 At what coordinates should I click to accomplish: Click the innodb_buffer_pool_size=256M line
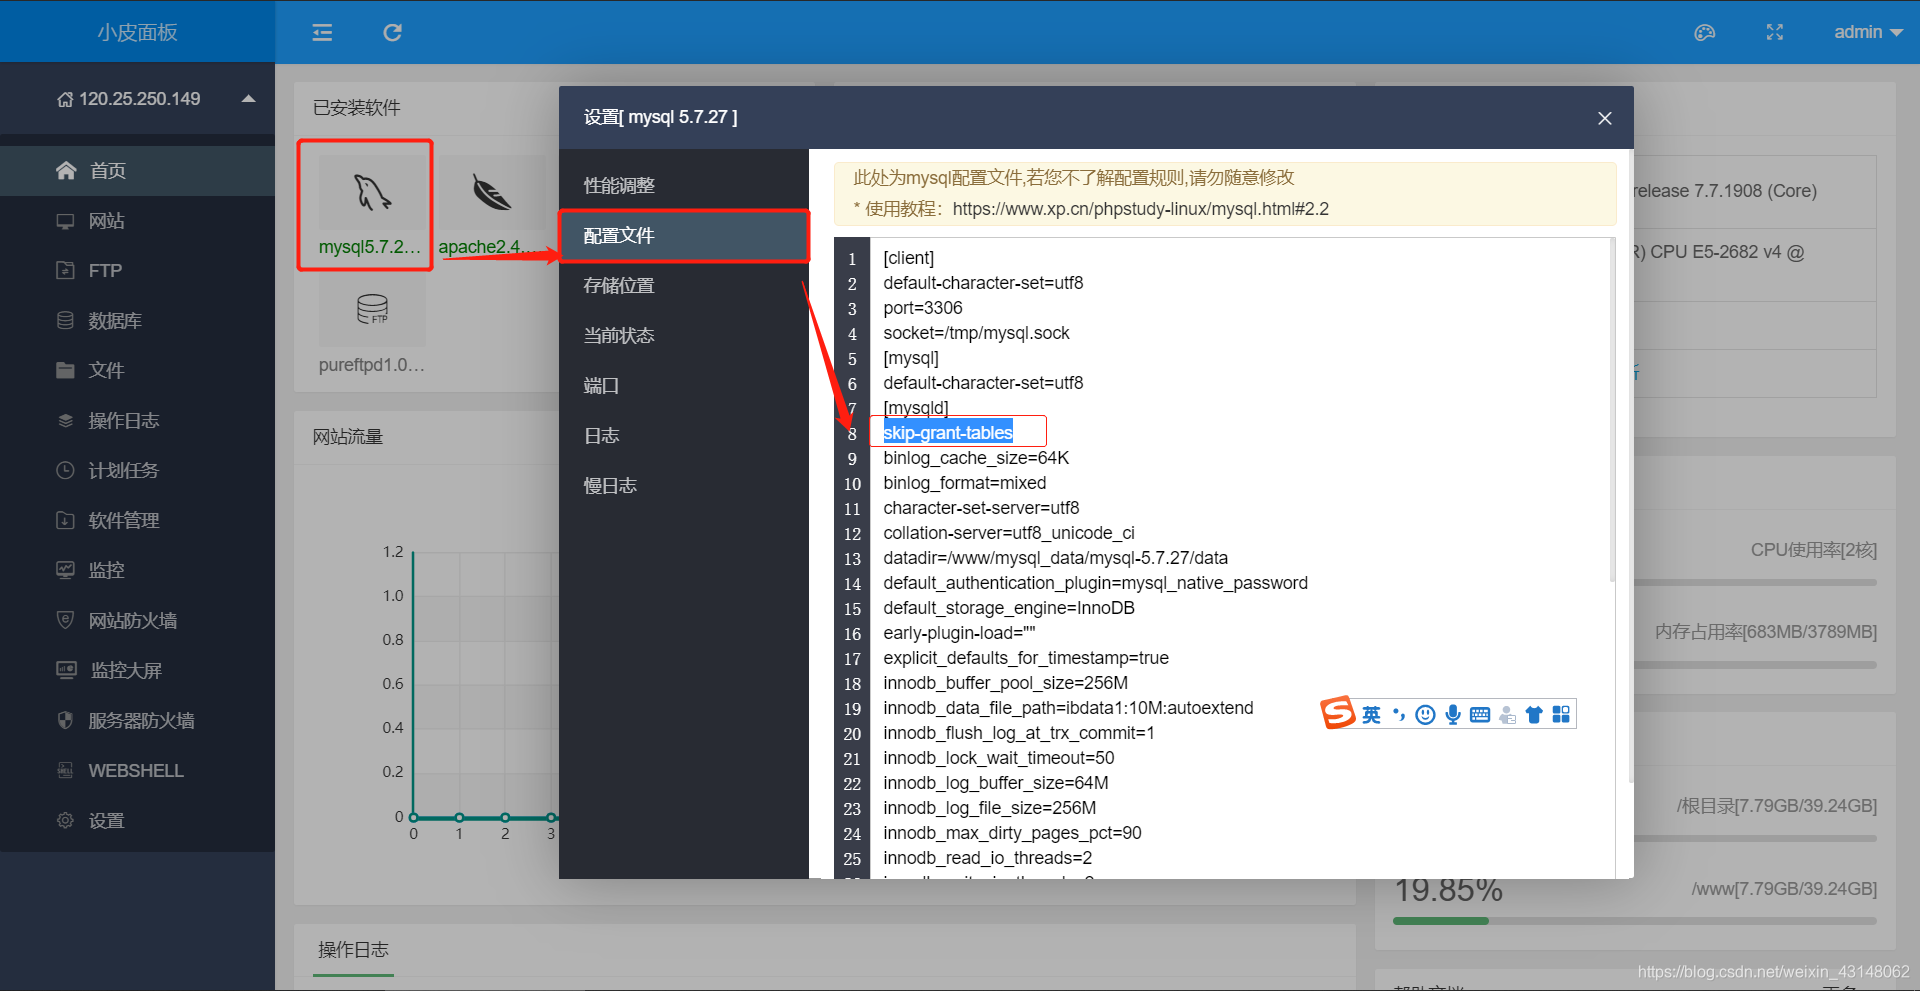click(x=1005, y=683)
